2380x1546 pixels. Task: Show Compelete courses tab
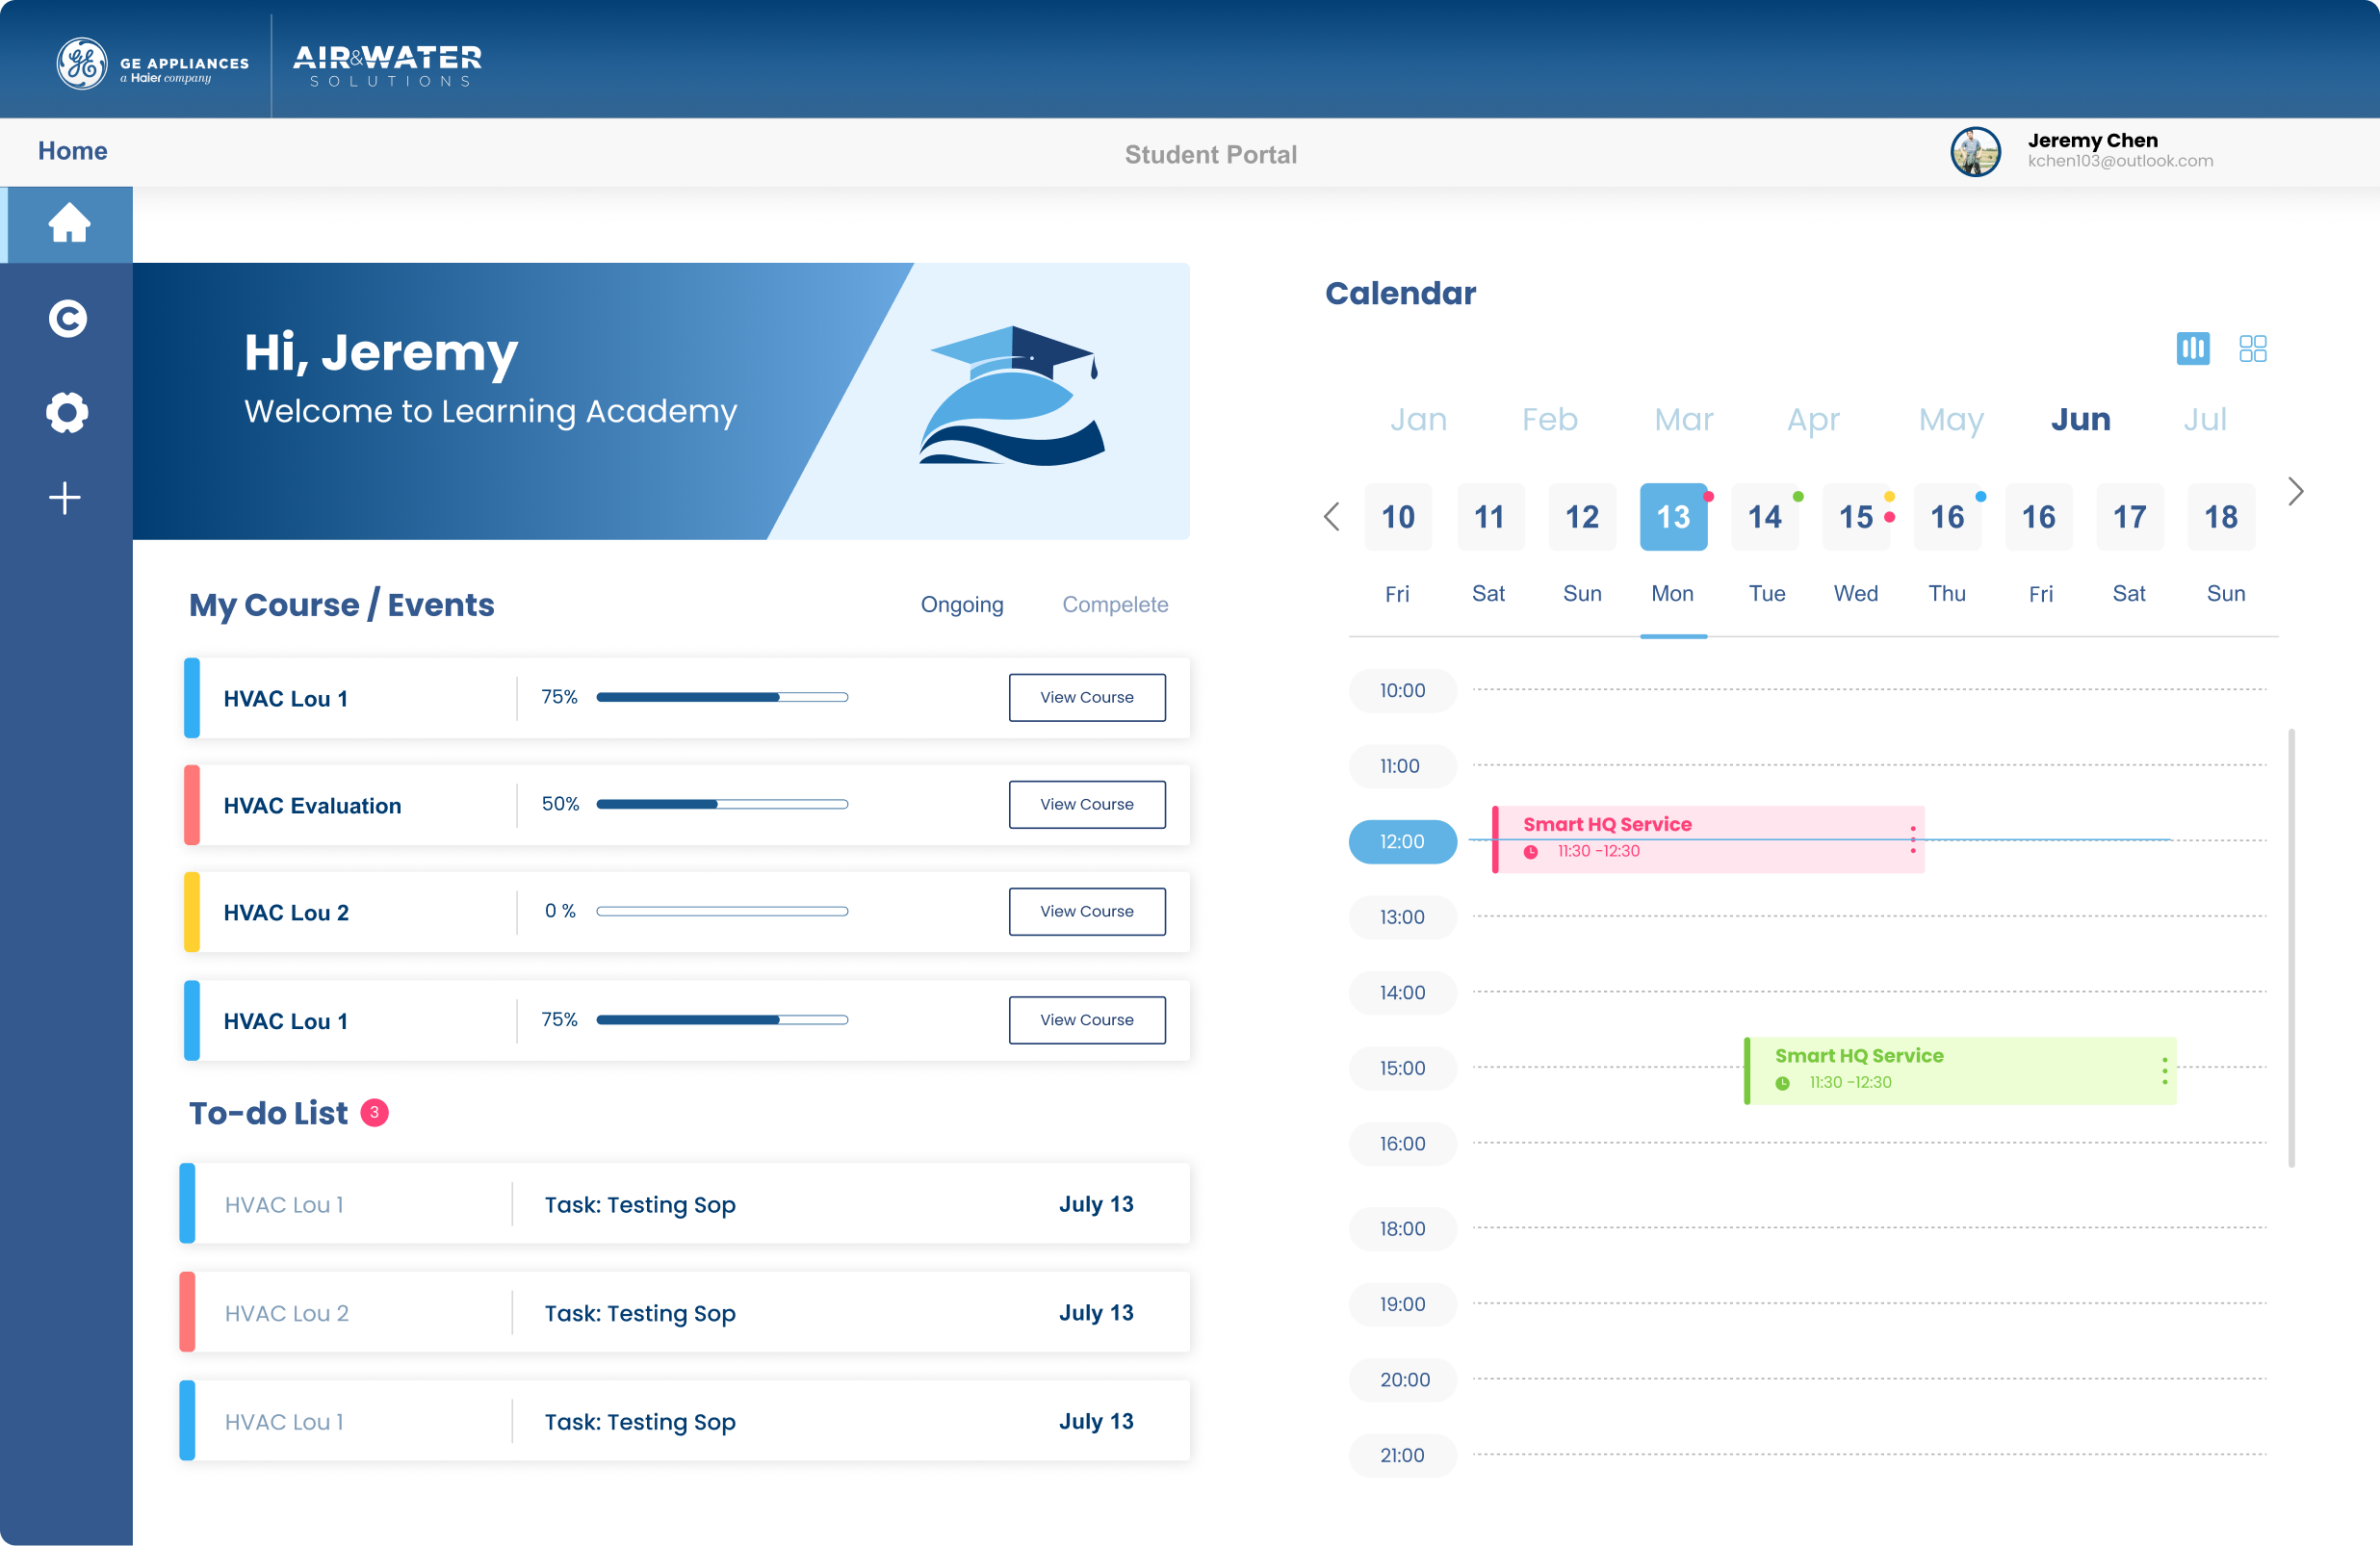(1114, 604)
